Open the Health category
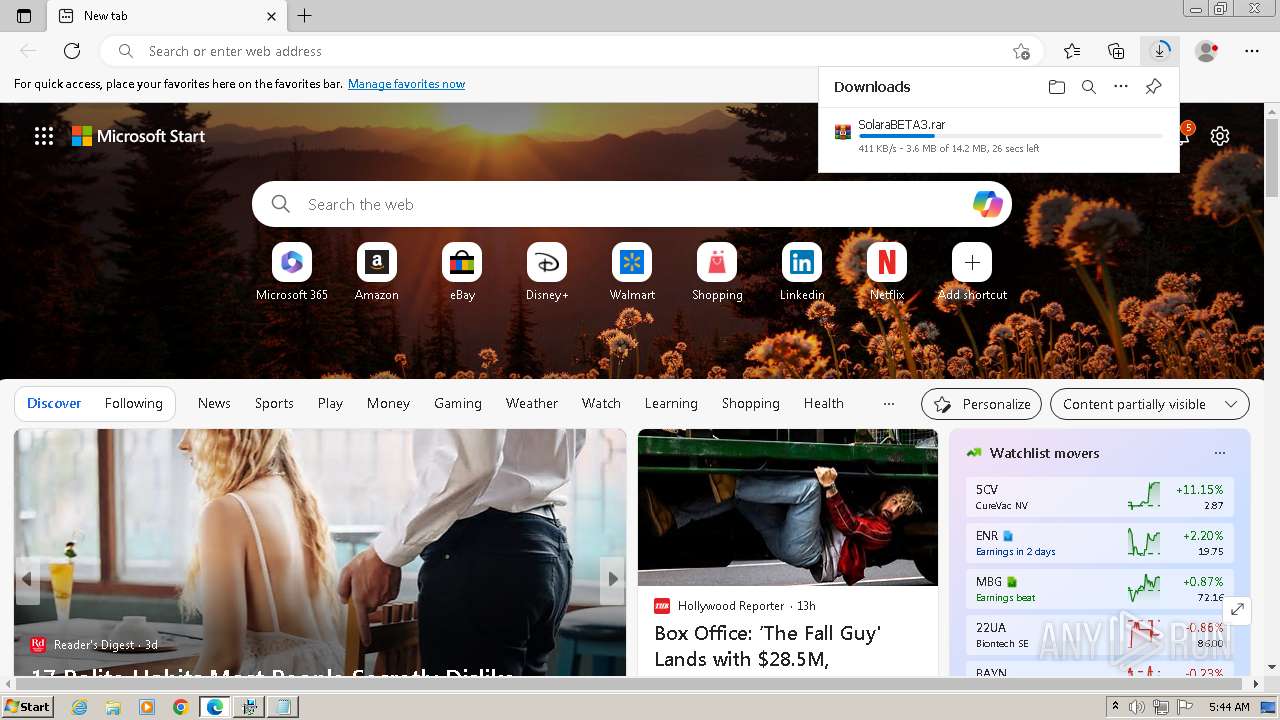This screenshot has height=720, width=1280. coord(824,403)
